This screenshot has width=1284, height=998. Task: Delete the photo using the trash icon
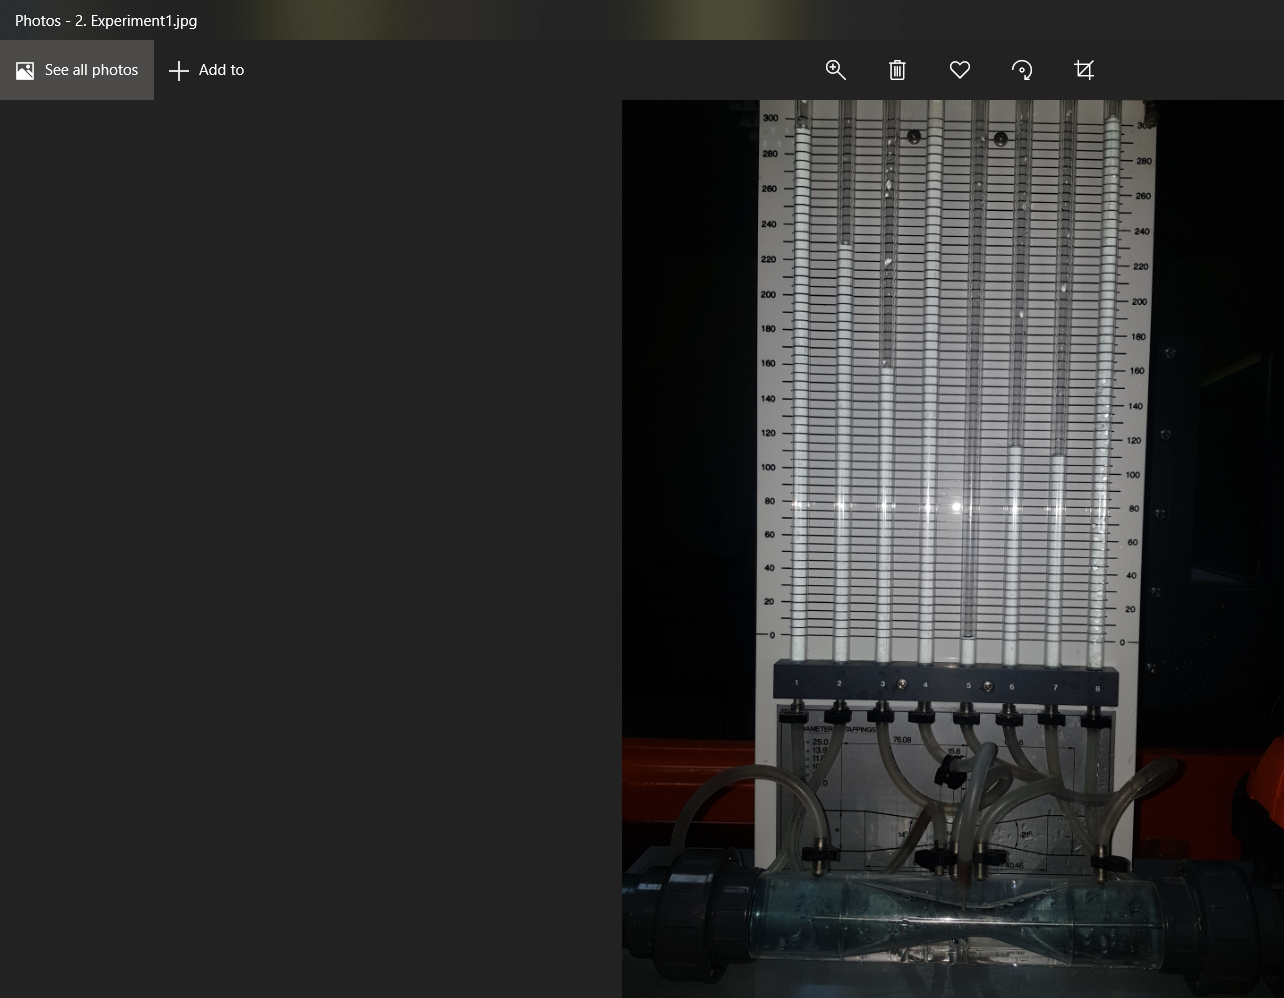click(x=897, y=70)
